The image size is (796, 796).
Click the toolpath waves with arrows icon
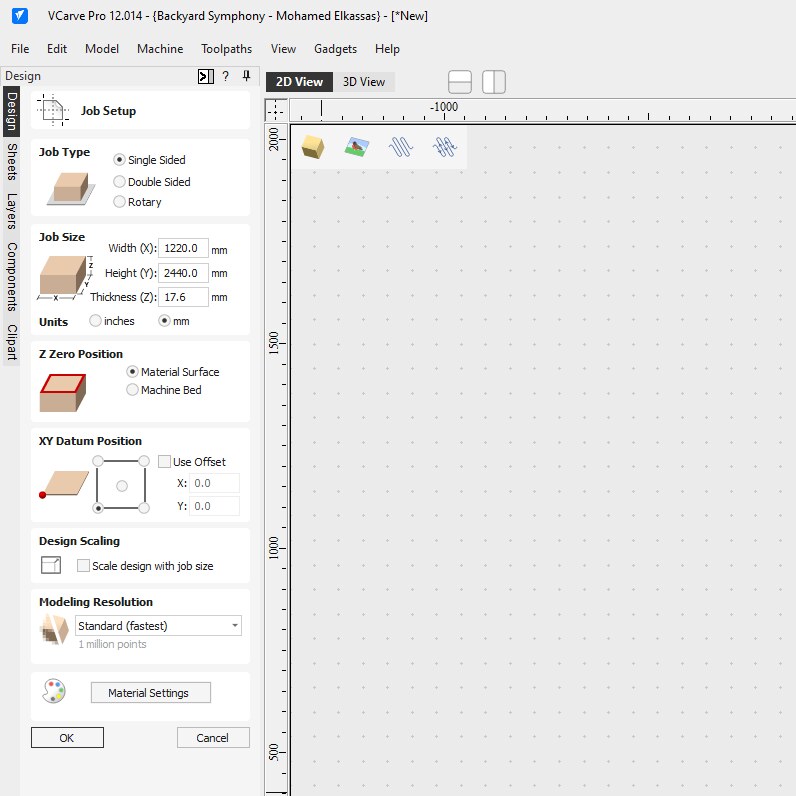tap(445, 147)
